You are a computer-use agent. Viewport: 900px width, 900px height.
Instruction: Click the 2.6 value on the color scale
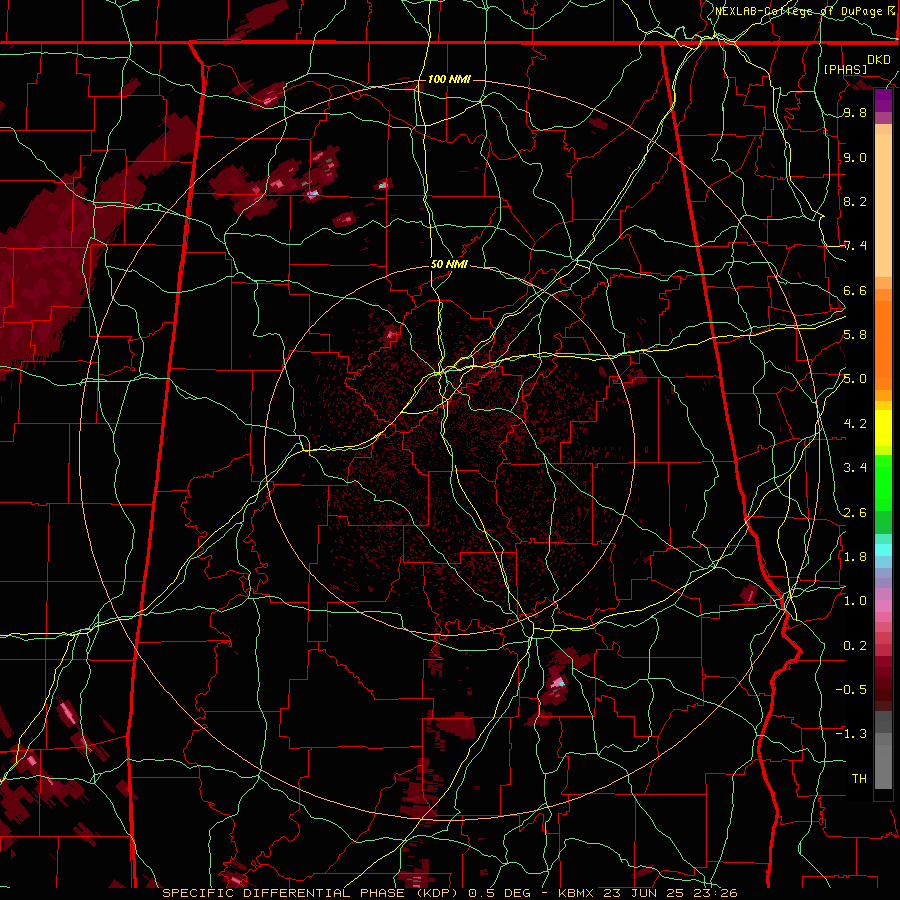tap(855, 513)
